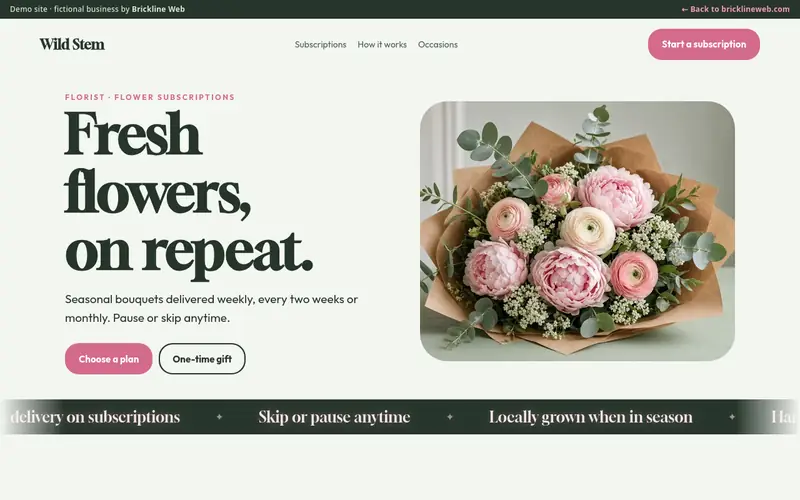Image resolution: width=800 pixels, height=500 pixels.
Task: Click Choose a plan button
Action: (109, 359)
